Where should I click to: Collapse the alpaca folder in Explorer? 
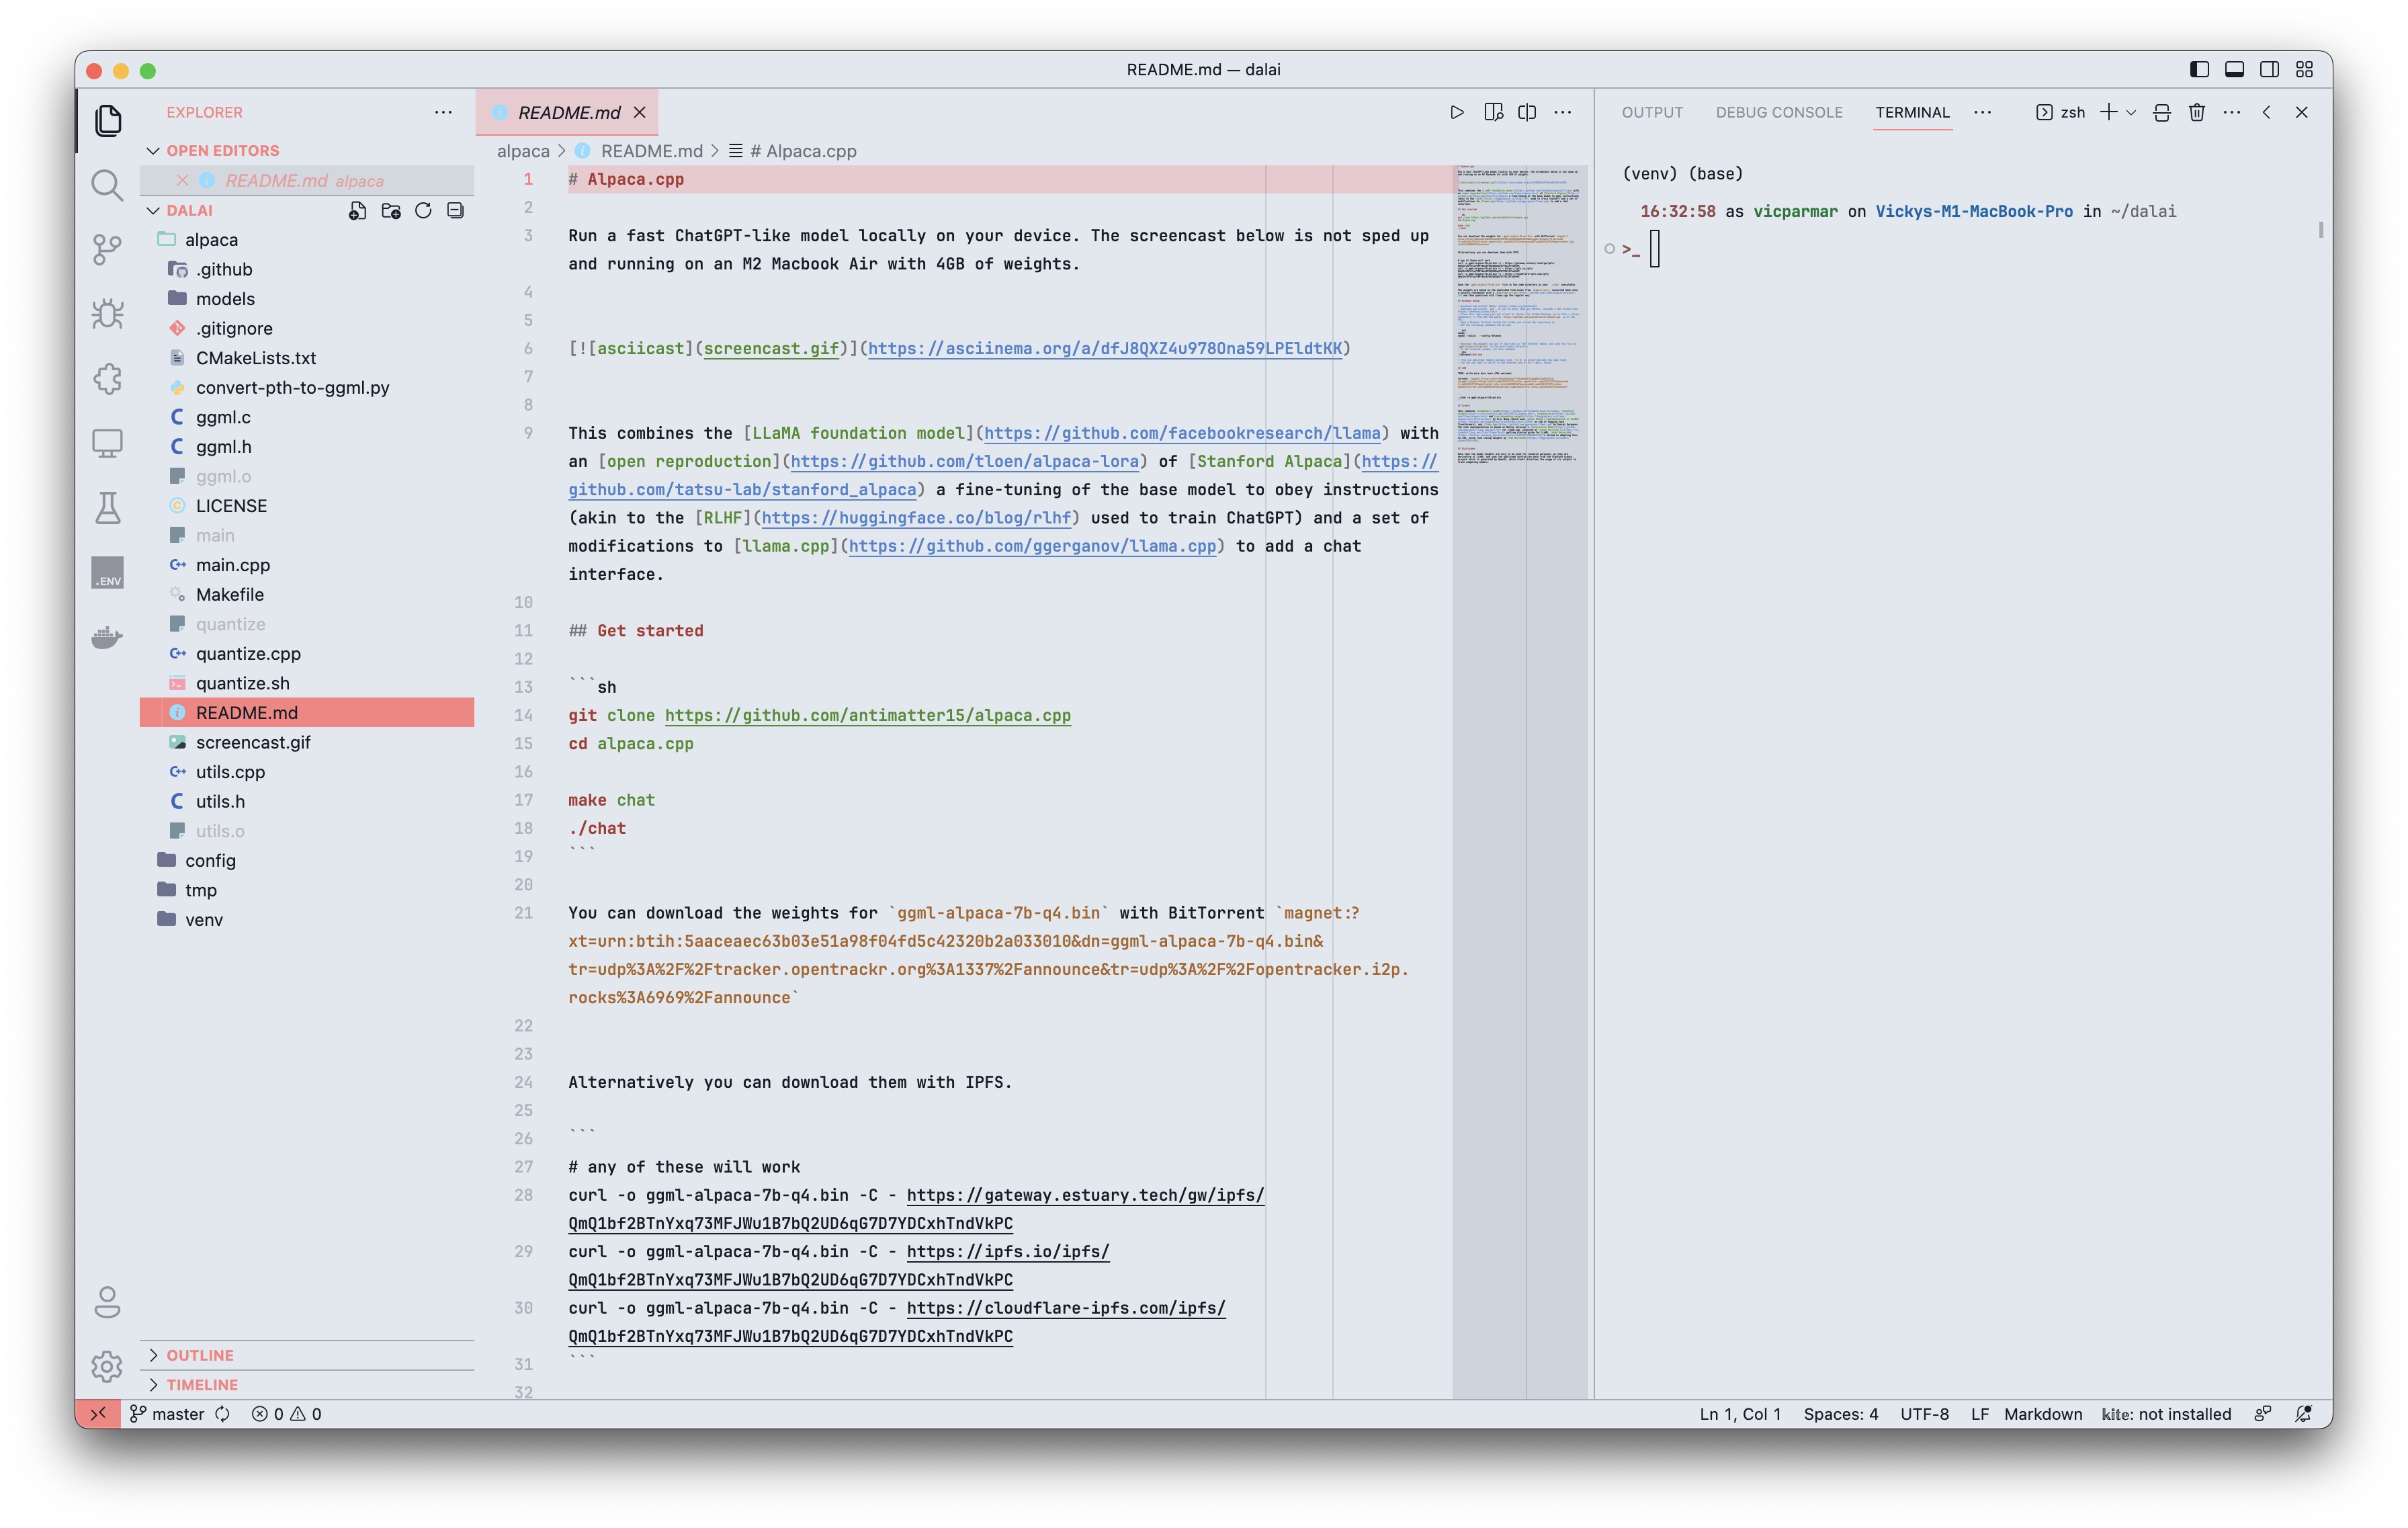[306, 240]
